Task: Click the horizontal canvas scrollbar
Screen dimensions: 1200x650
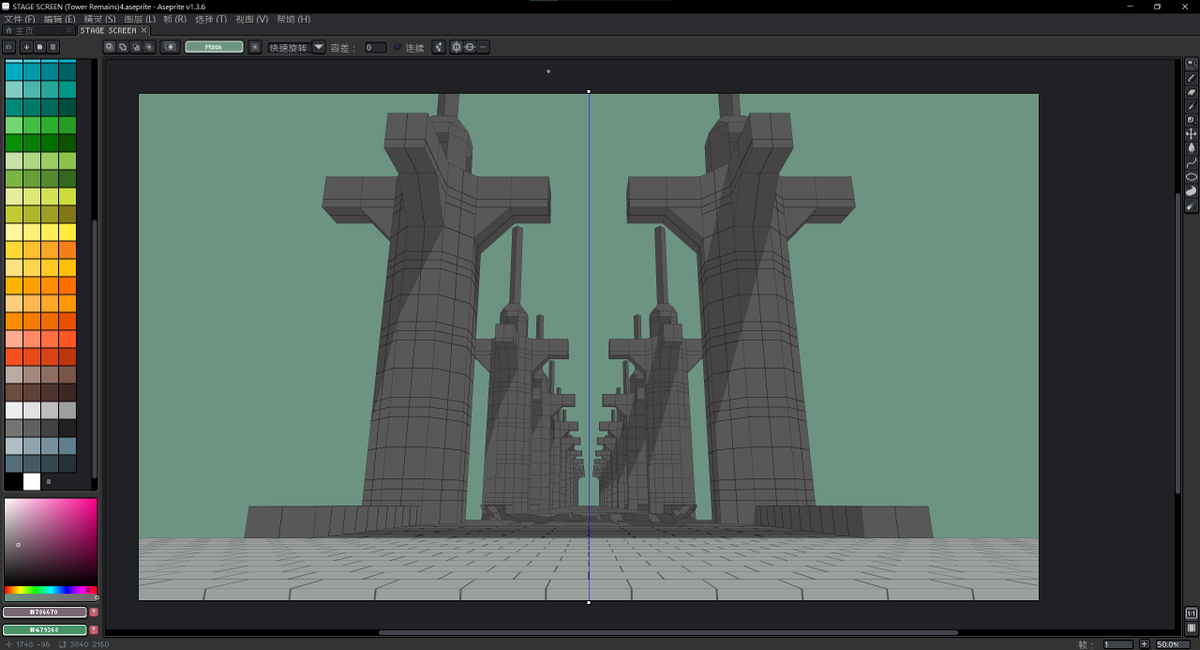Action: coord(668,632)
